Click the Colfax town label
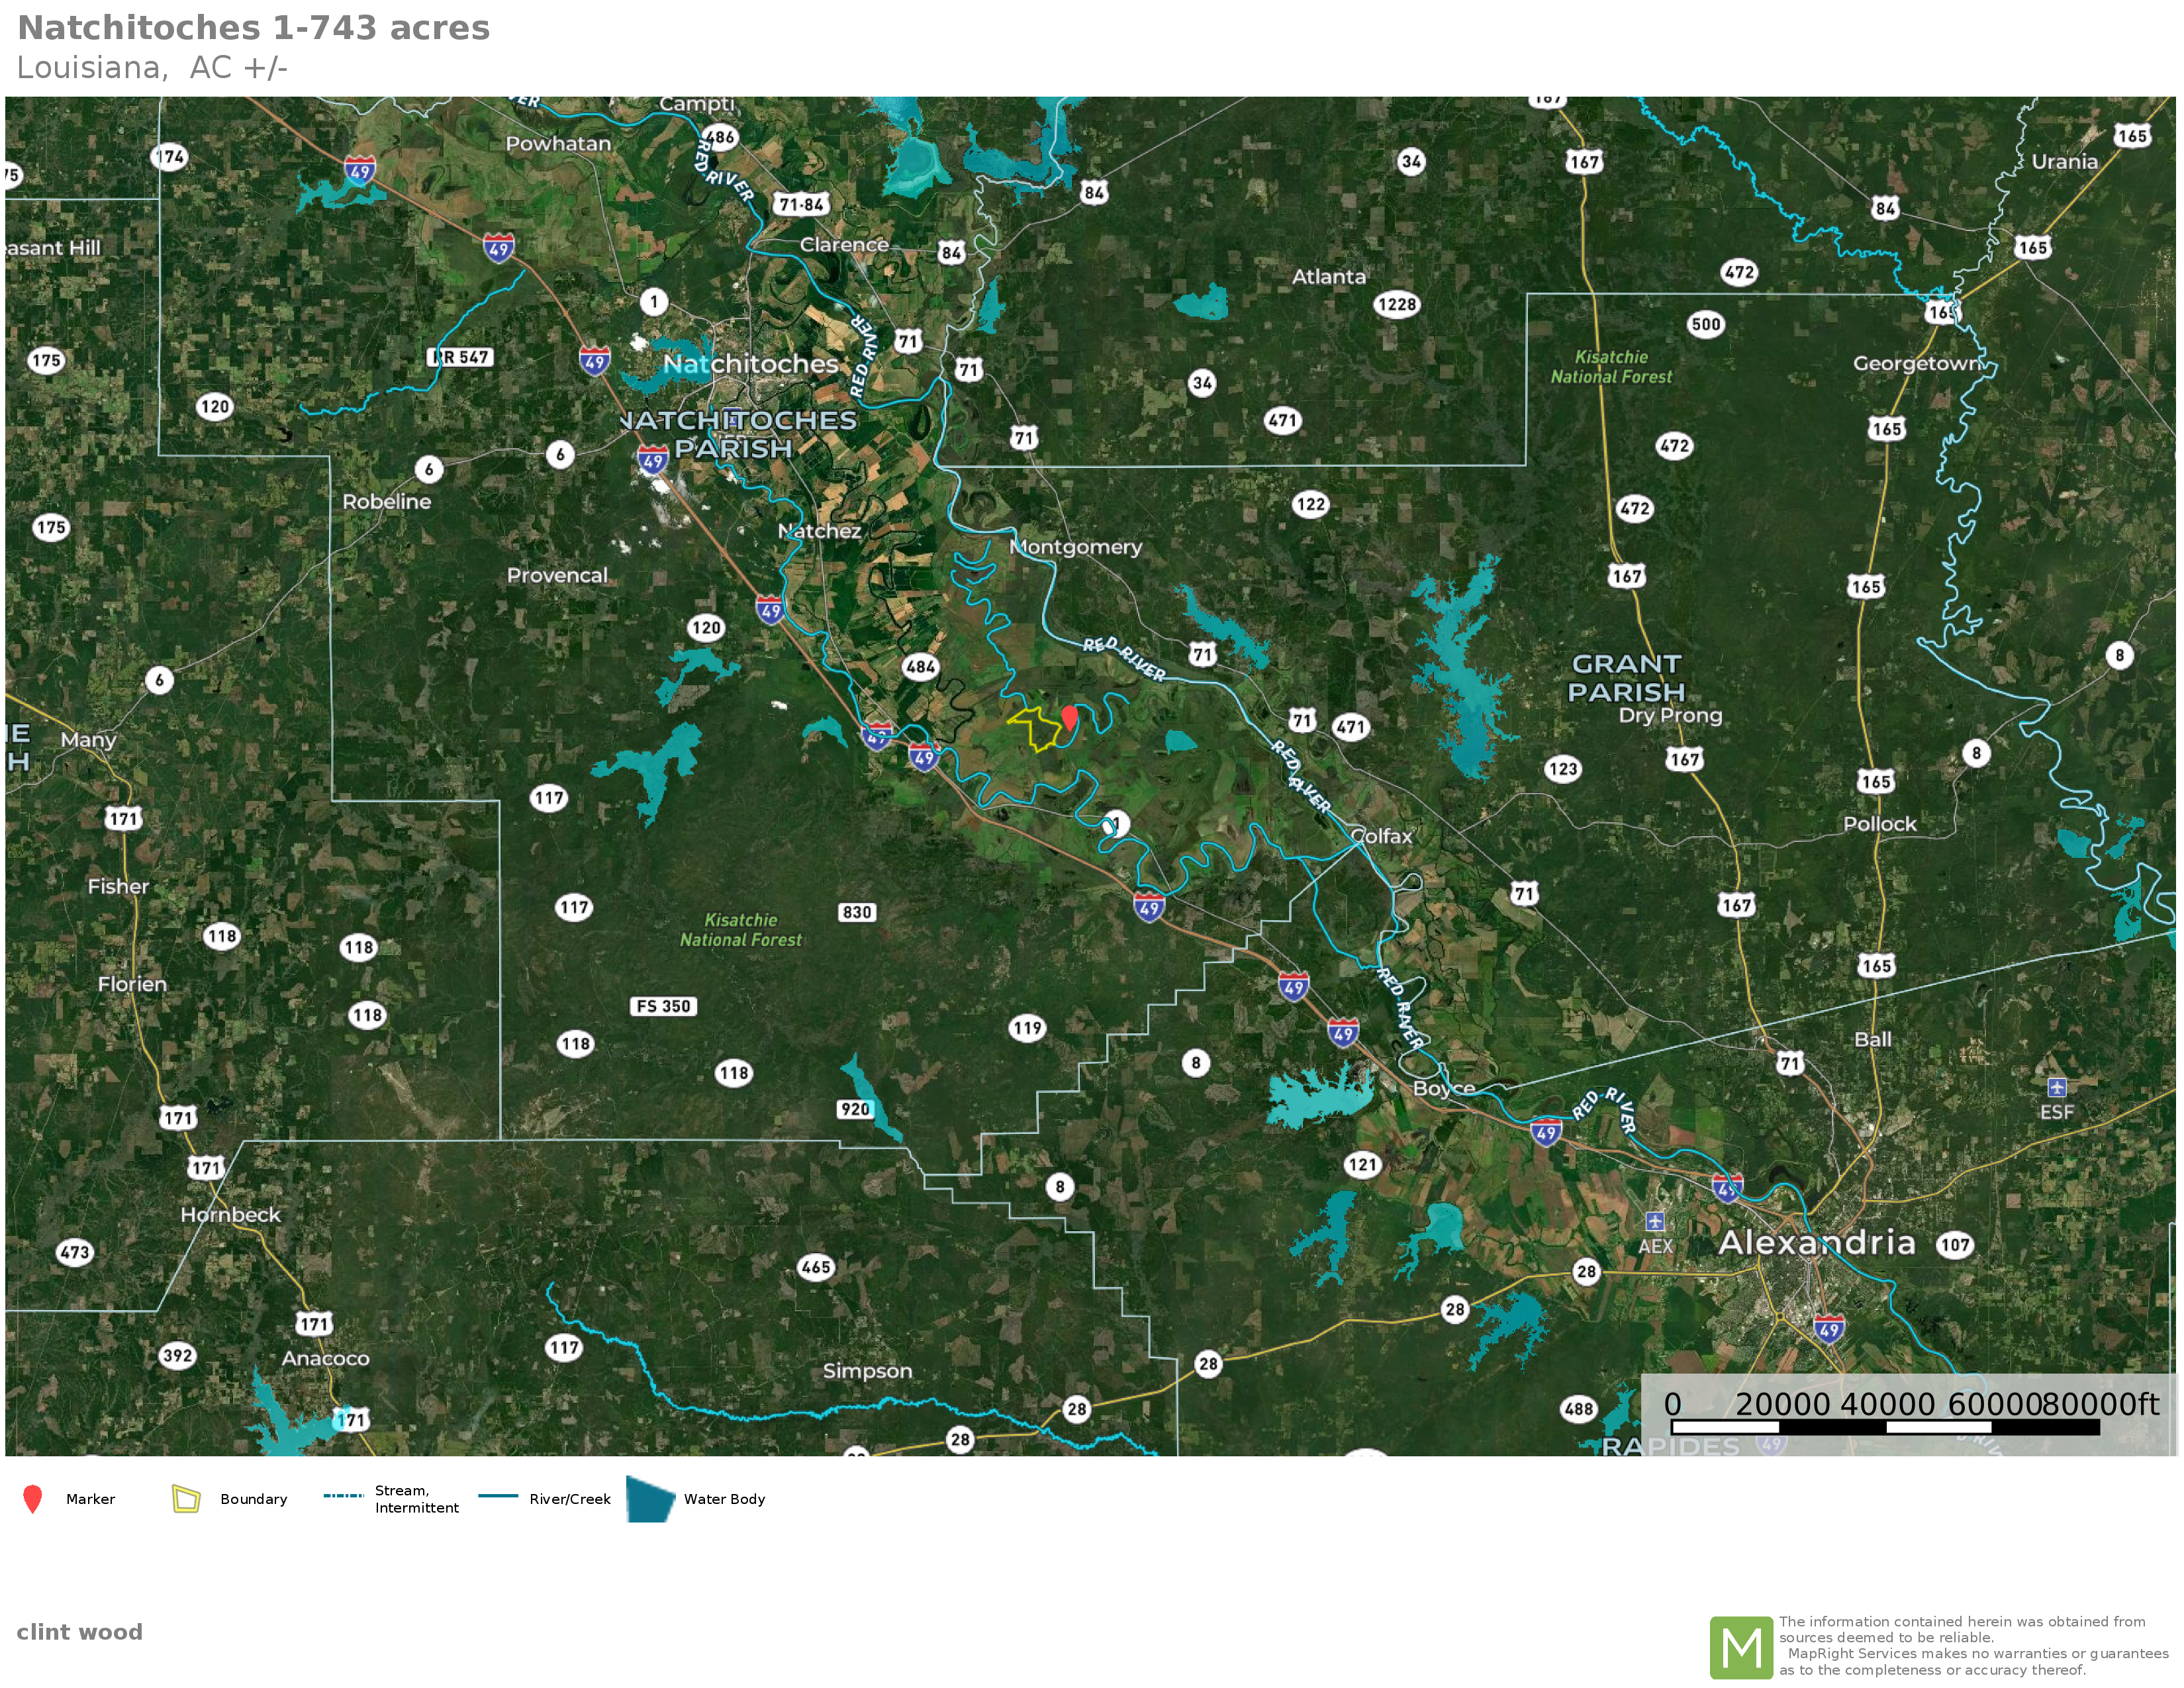Screen dimensions: 2184x1688 pos(1381,836)
